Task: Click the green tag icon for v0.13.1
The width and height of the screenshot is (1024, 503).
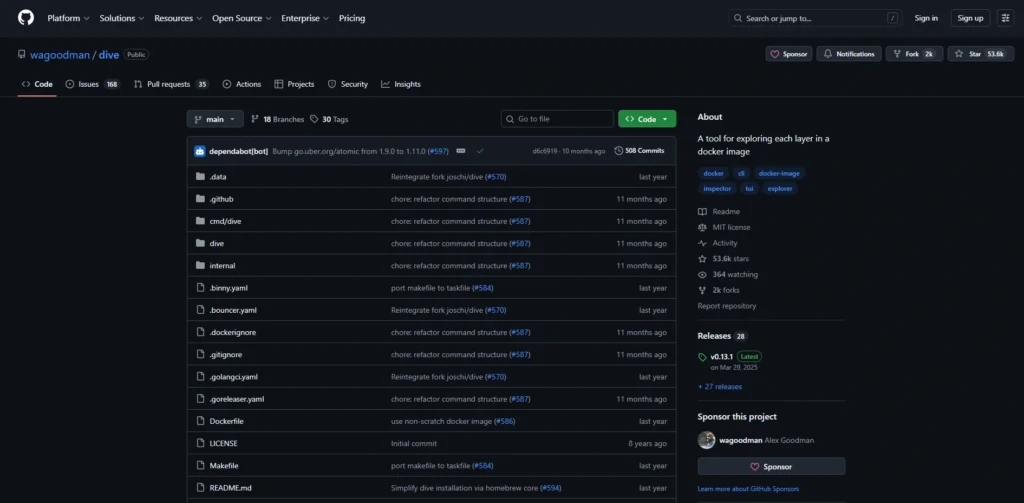Action: coord(702,357)
